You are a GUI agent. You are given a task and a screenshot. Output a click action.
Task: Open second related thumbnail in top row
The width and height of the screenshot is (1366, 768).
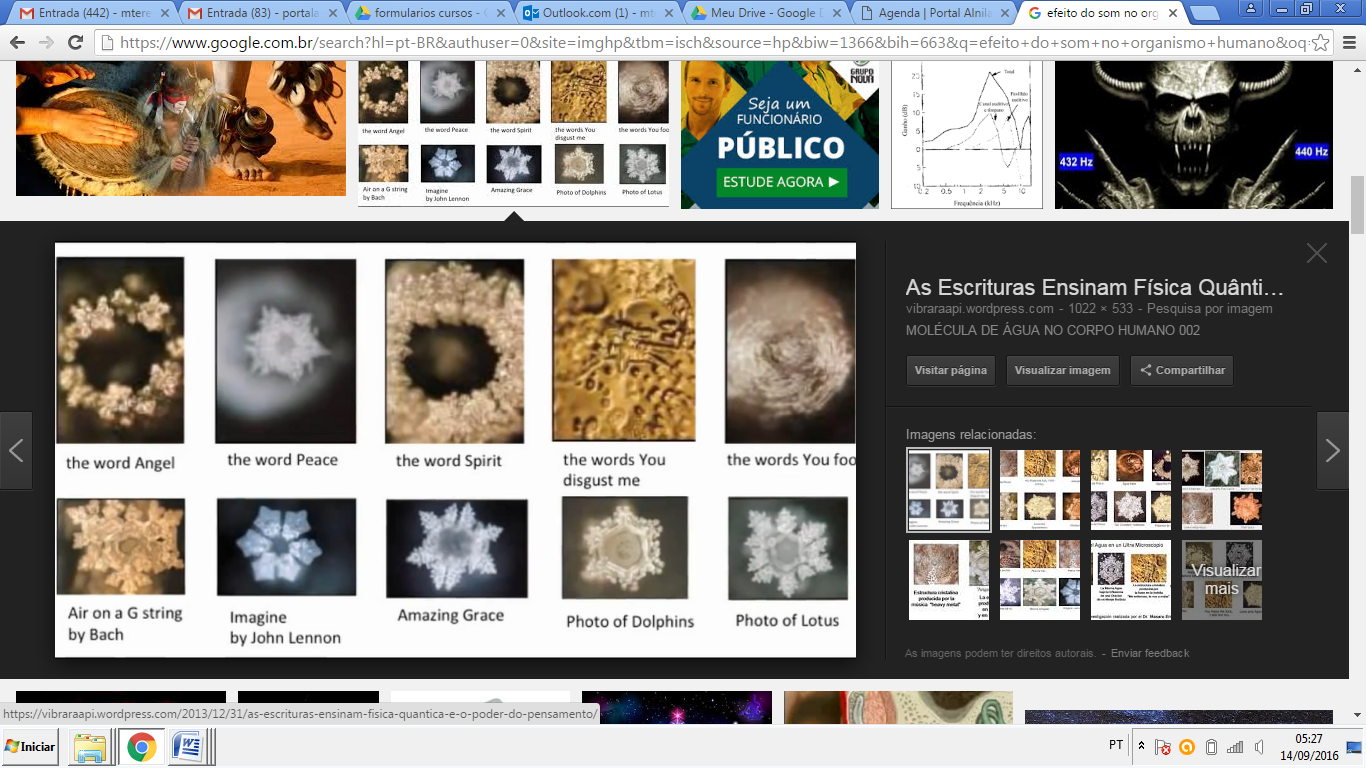[x=1040, y=490]
